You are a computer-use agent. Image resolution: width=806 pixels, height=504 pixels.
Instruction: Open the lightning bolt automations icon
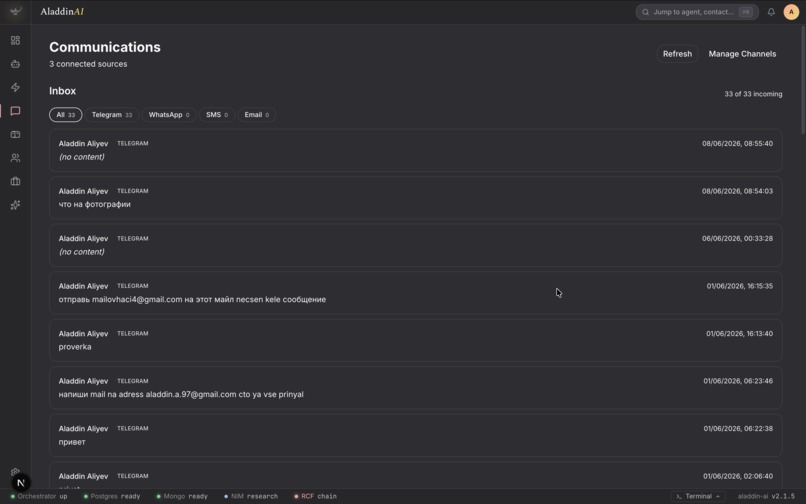[x=15, y=87]
